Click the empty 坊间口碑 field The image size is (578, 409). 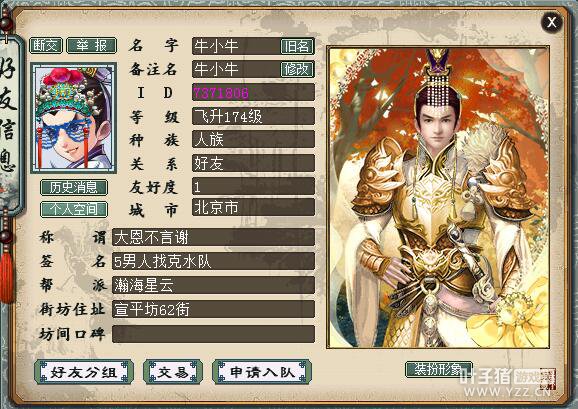213,334
